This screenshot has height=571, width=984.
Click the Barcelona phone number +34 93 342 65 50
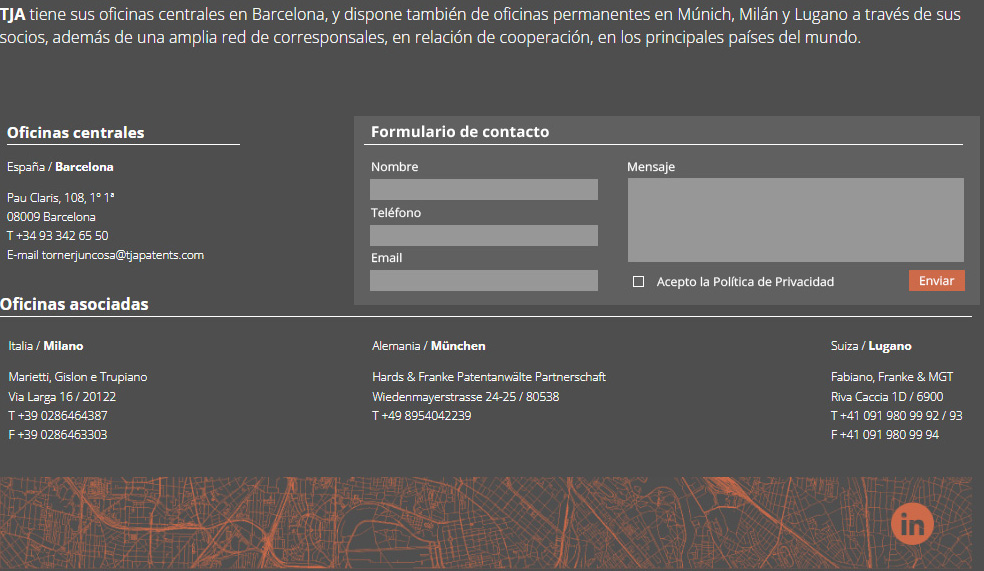pyautogui.click(x=62, y=236)
